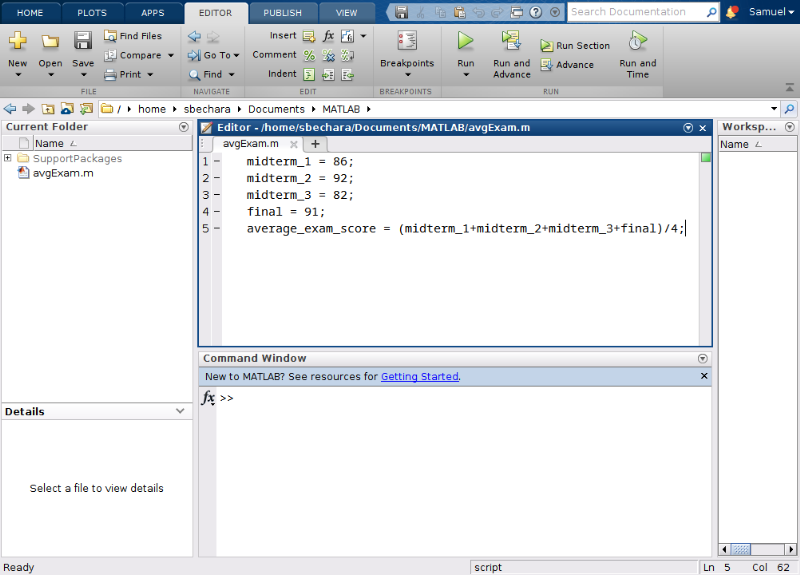Click the Getting Started link
This screenshot has height=575, width=800.
pos(419,377)
